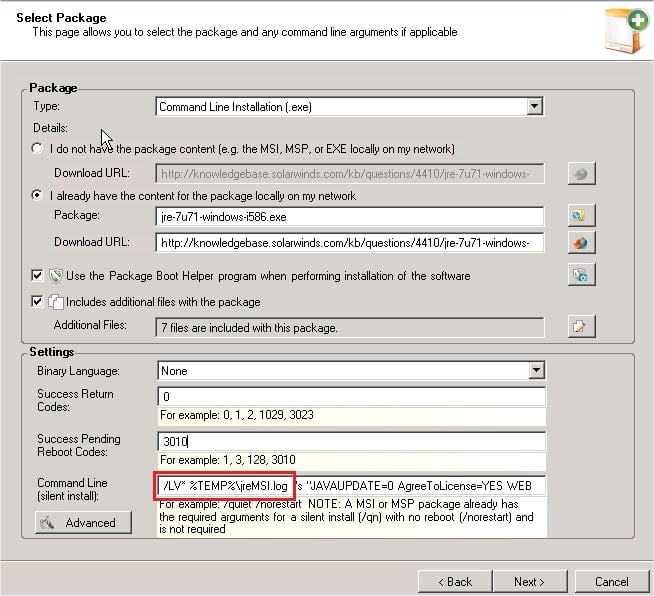Click the Package file name field

[x=350, y=217]
